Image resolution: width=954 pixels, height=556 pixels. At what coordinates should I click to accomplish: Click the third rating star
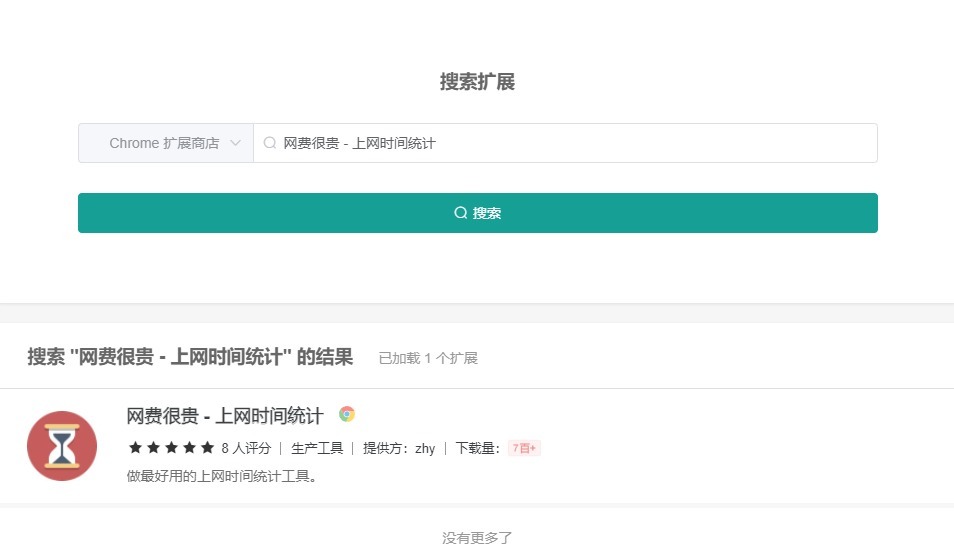click(x=171, y=448)
